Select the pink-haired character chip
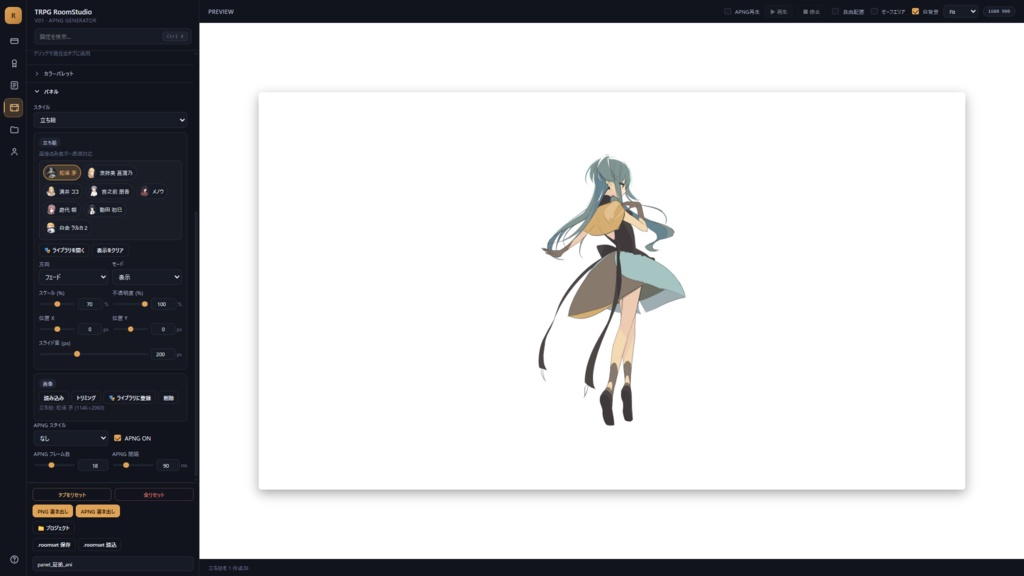The height and width of the screenshot is (576, 1024). coord(62,210)
